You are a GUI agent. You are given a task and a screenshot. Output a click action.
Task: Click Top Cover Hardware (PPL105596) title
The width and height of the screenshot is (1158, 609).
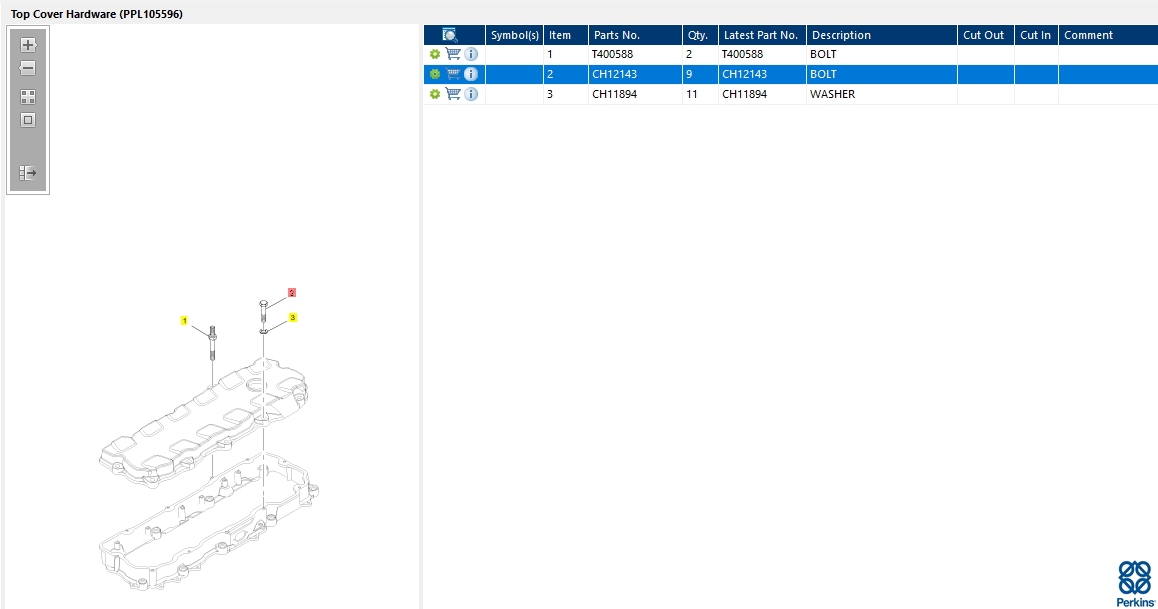coord(97,14)
